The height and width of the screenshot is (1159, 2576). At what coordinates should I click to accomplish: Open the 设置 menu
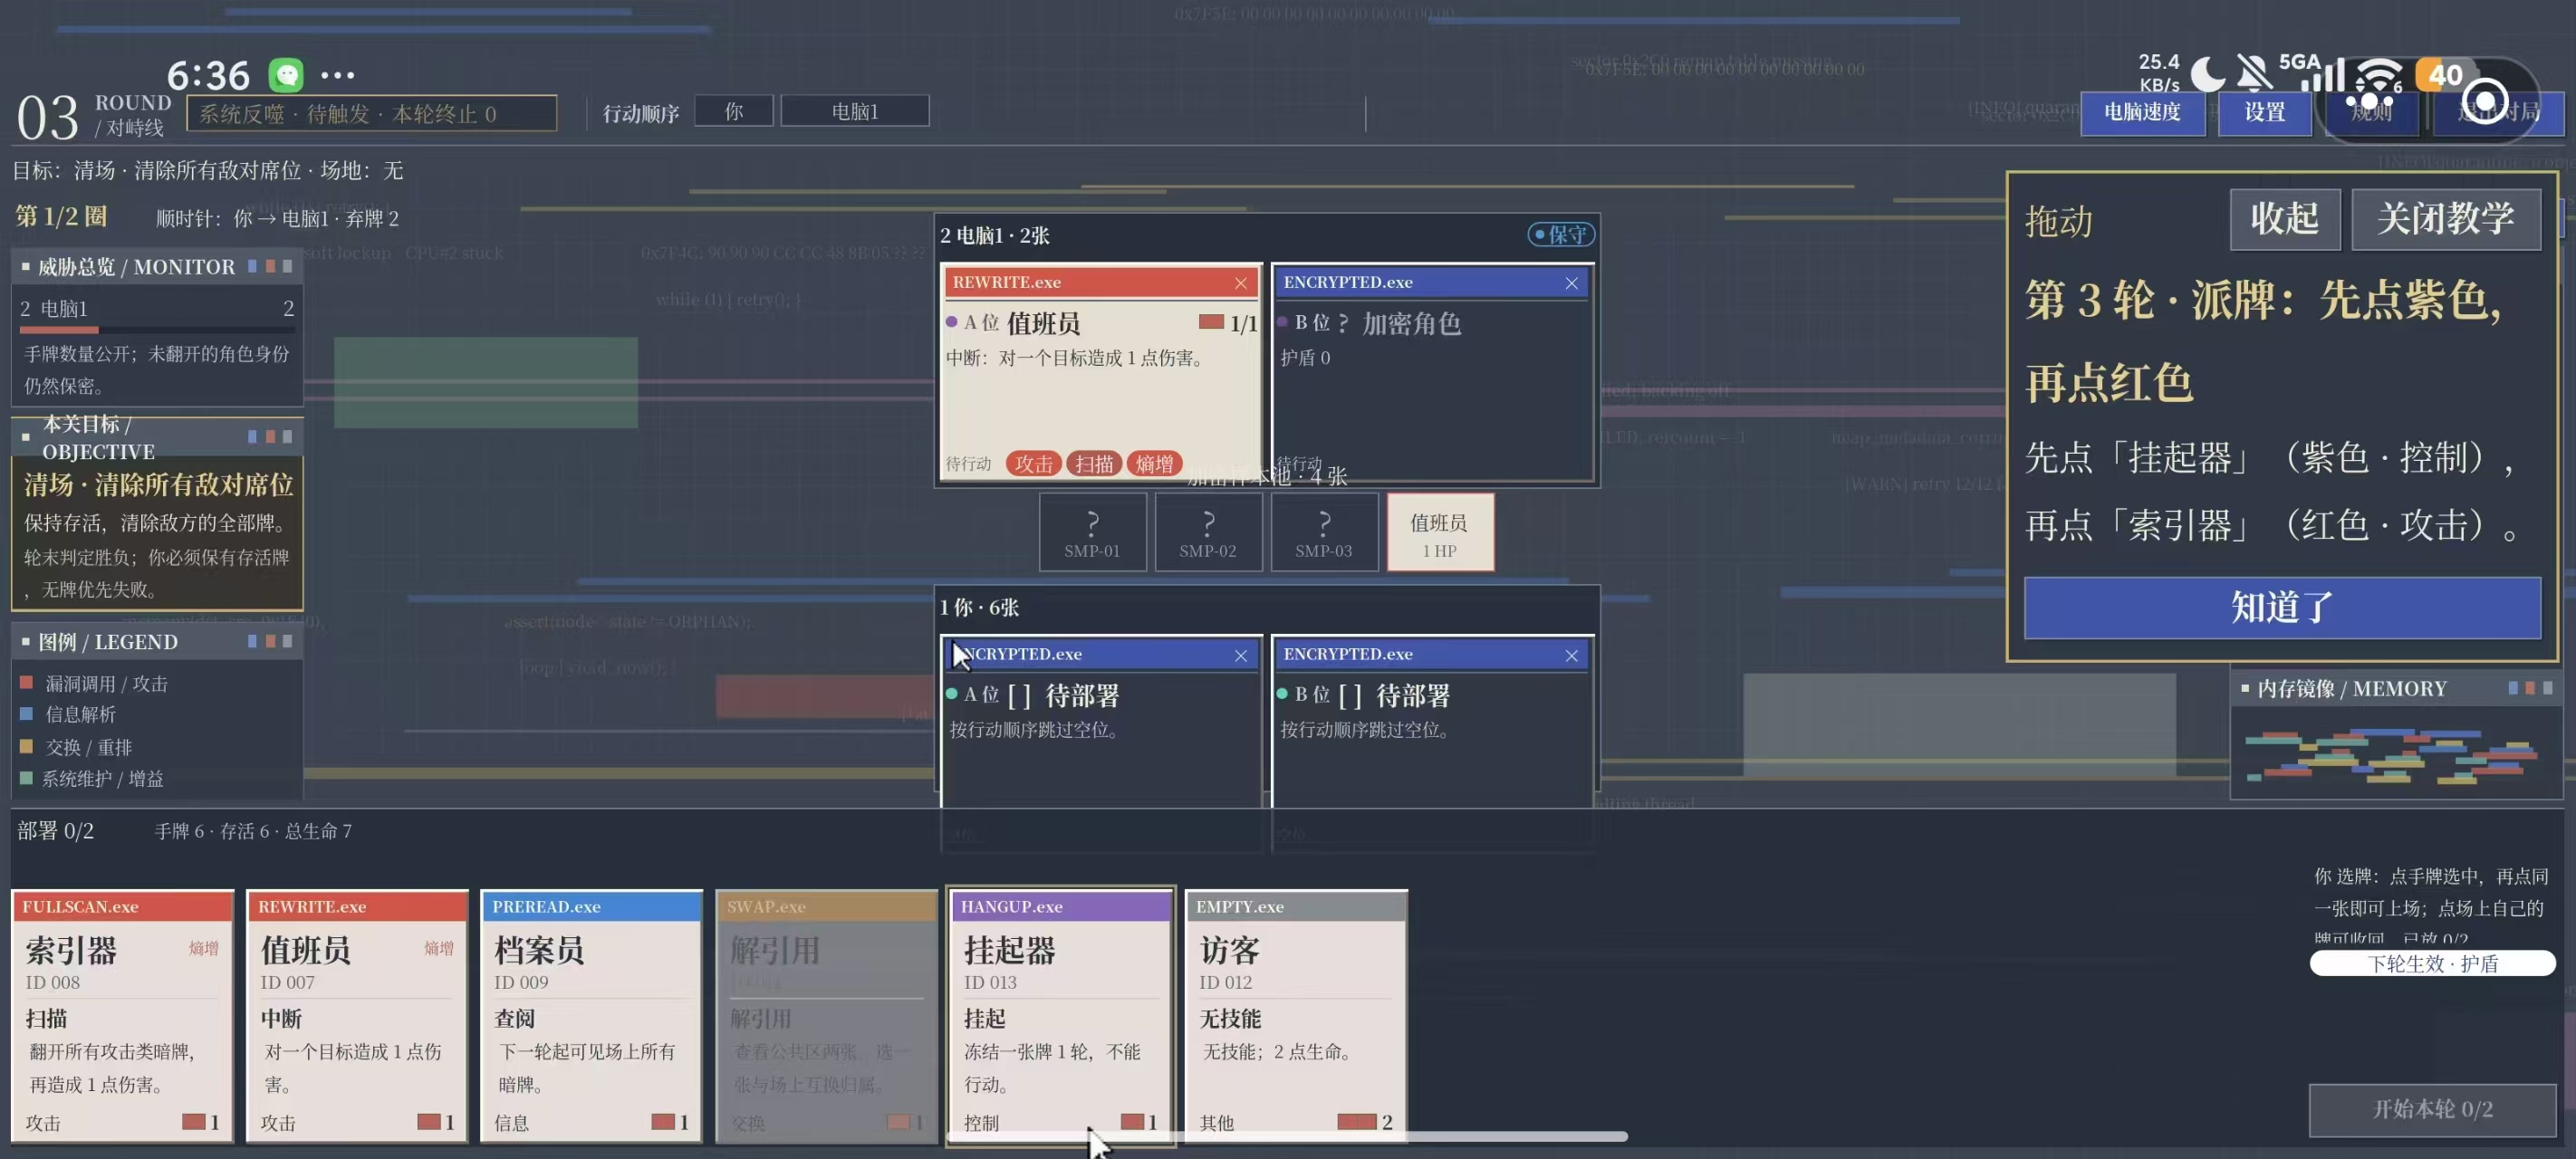coord(2264,112)
